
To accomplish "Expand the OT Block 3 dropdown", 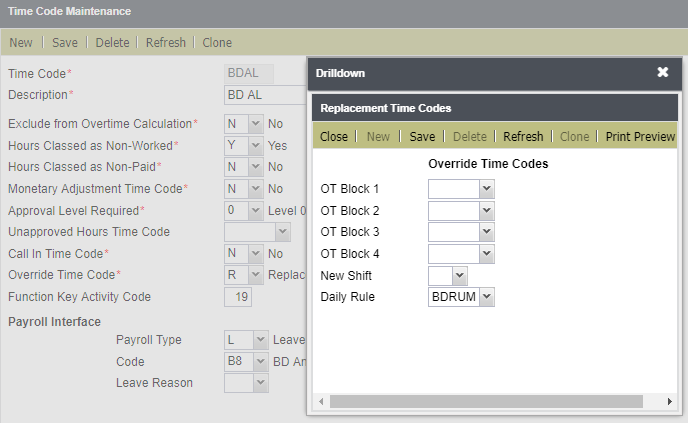I will [461, 232].
